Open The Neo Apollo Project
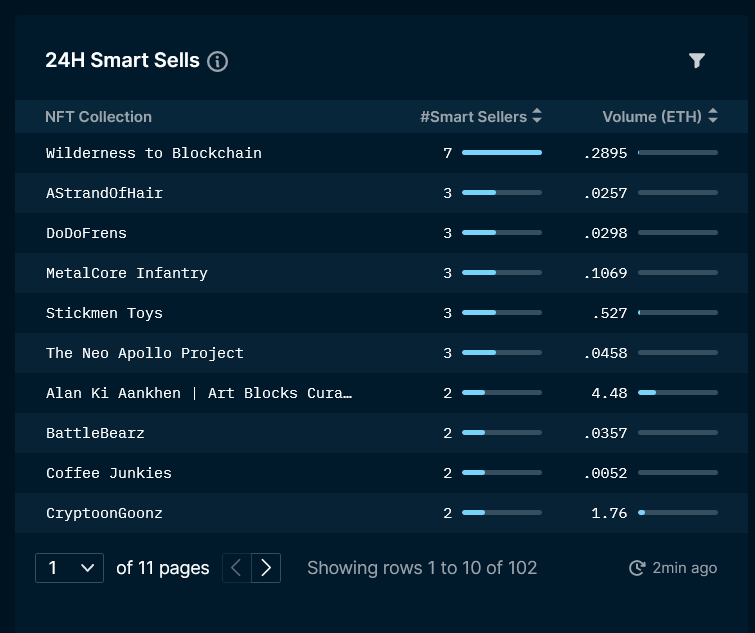Screen dimensions: 755x633 (x=144, y=353)
